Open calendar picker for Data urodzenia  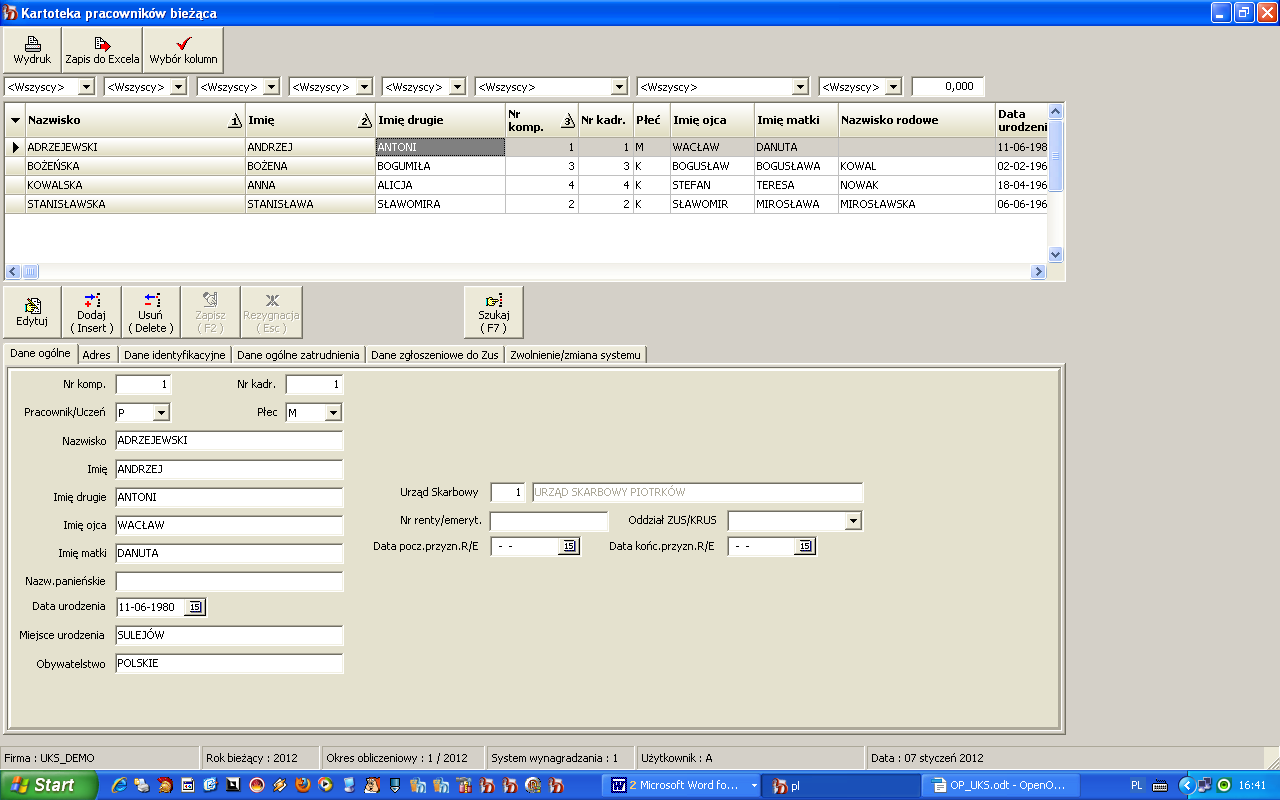(x=195, y=607)
